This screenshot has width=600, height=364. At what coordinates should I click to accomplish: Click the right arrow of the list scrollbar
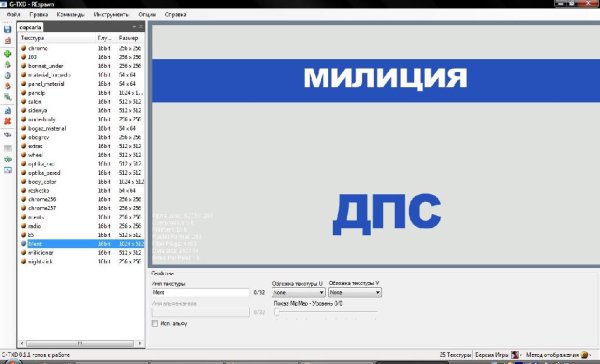pos(140,343)
